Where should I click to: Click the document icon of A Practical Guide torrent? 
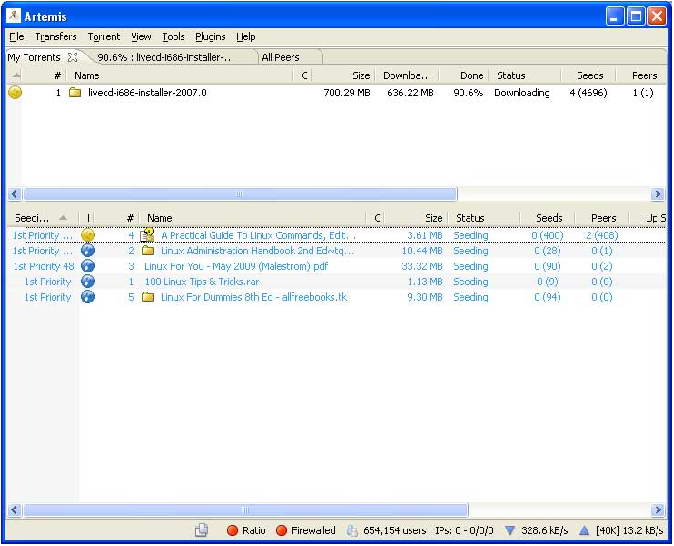(147, 235)
